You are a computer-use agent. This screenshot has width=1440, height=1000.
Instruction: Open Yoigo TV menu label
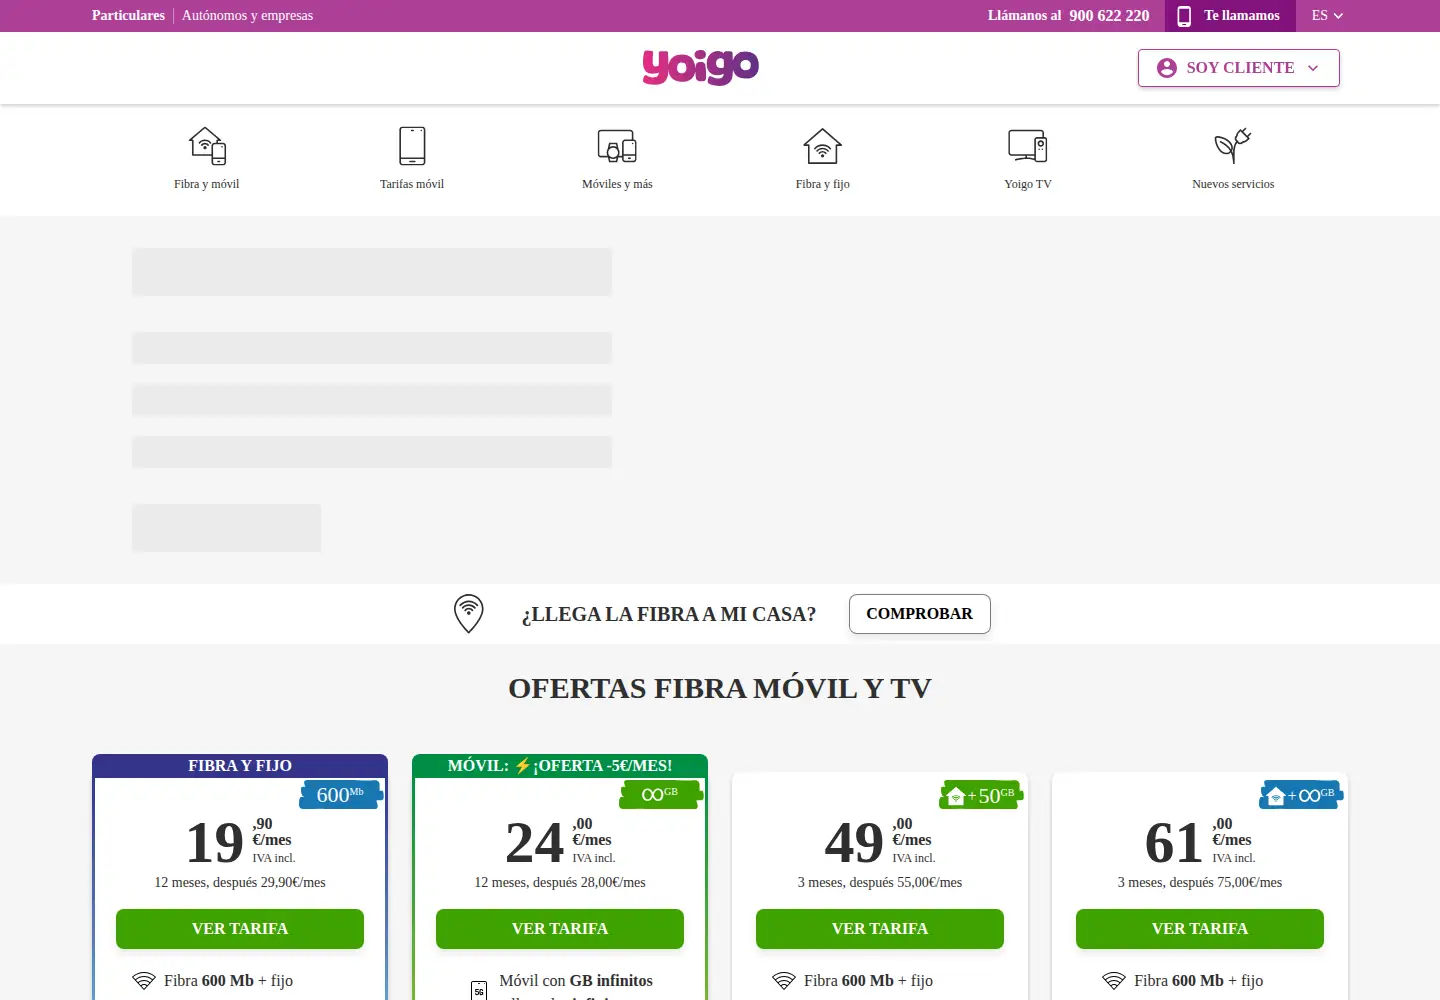pos(1028,184)
